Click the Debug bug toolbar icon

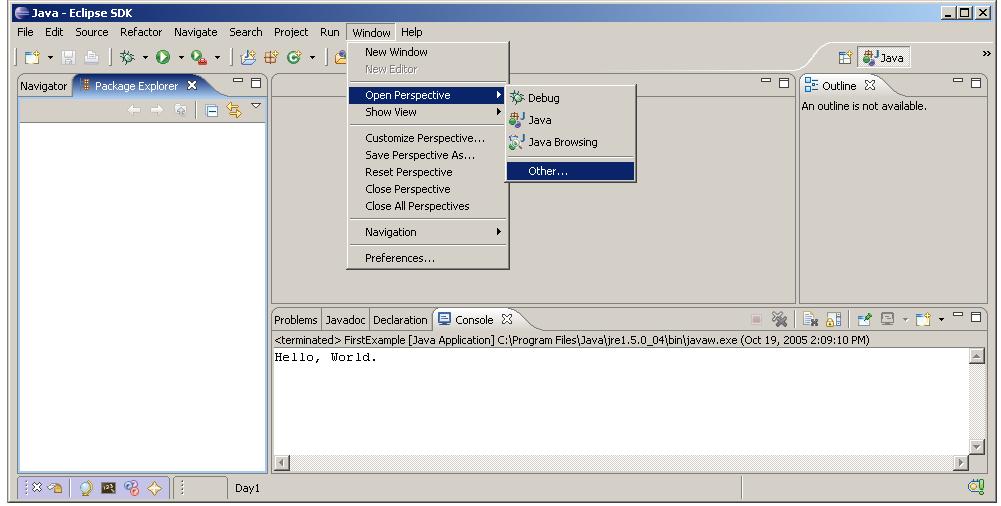pyautogui.click(x=127, y=57)
